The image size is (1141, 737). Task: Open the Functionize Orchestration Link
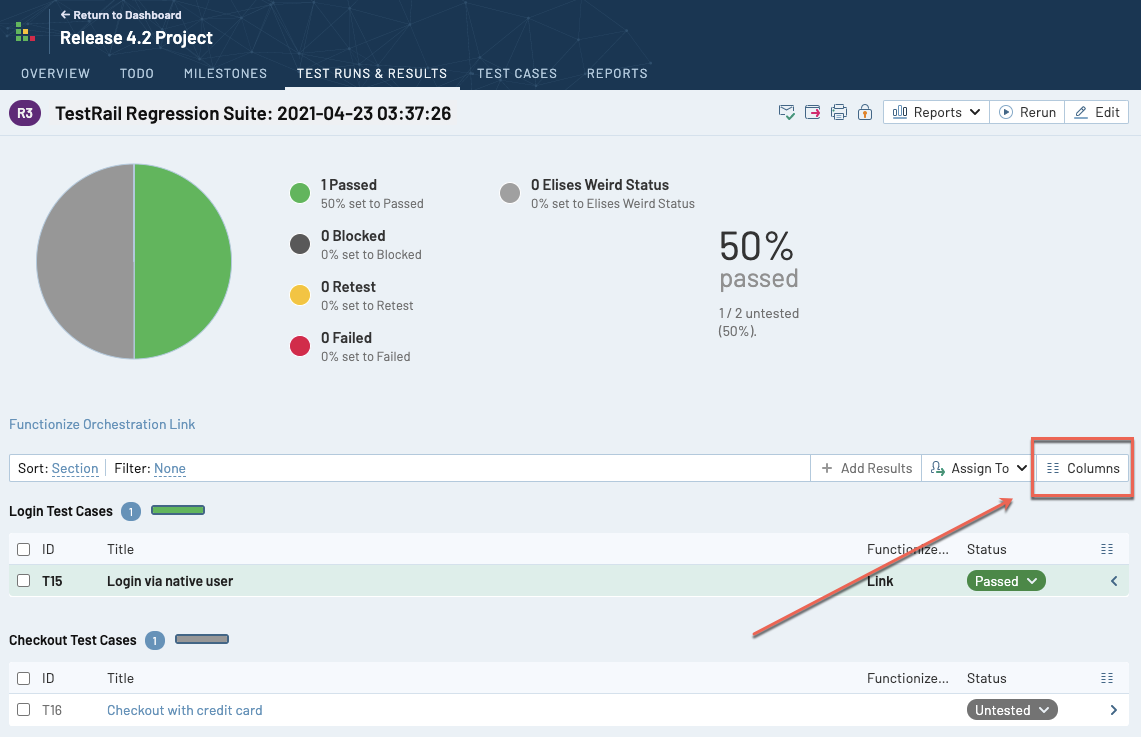(x=102, y=424)
